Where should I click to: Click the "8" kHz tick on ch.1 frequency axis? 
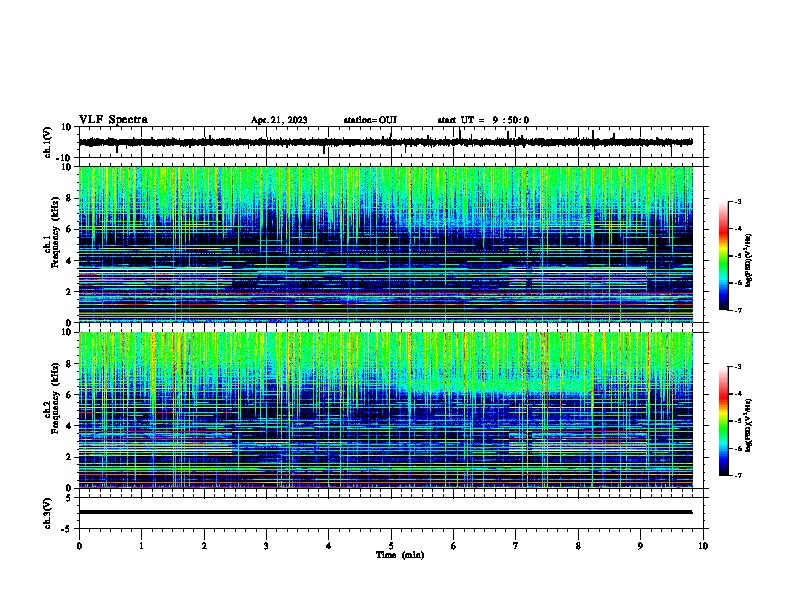(x=69, y=198)
